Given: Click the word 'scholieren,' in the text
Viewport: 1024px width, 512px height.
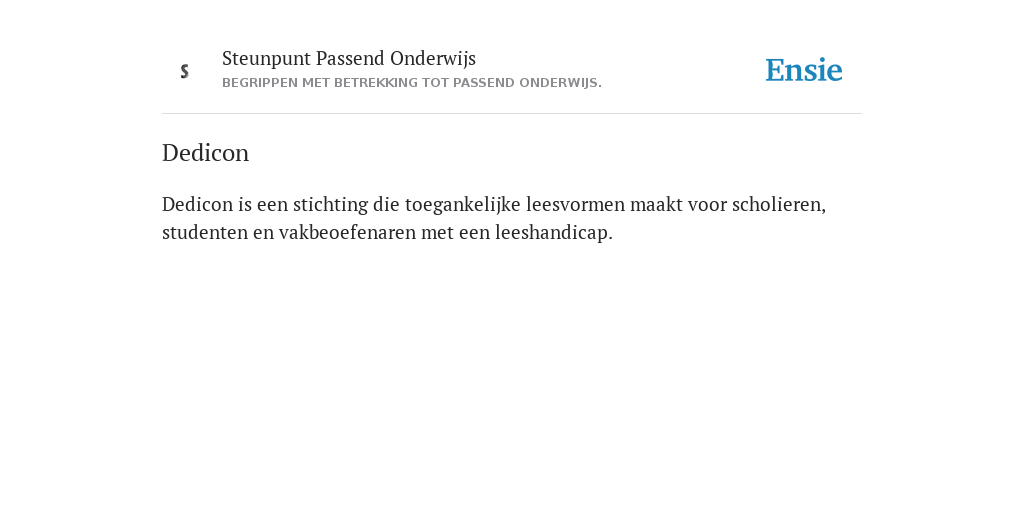Looking at the screenshot, I should [778, 204].
